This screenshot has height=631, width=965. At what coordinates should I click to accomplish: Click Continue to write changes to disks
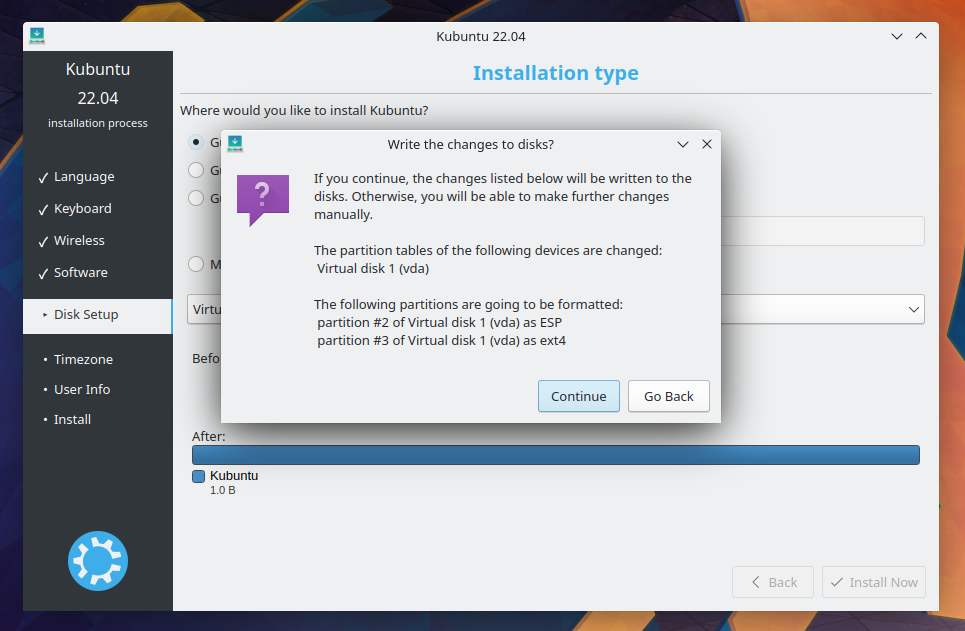coord(579,396)
